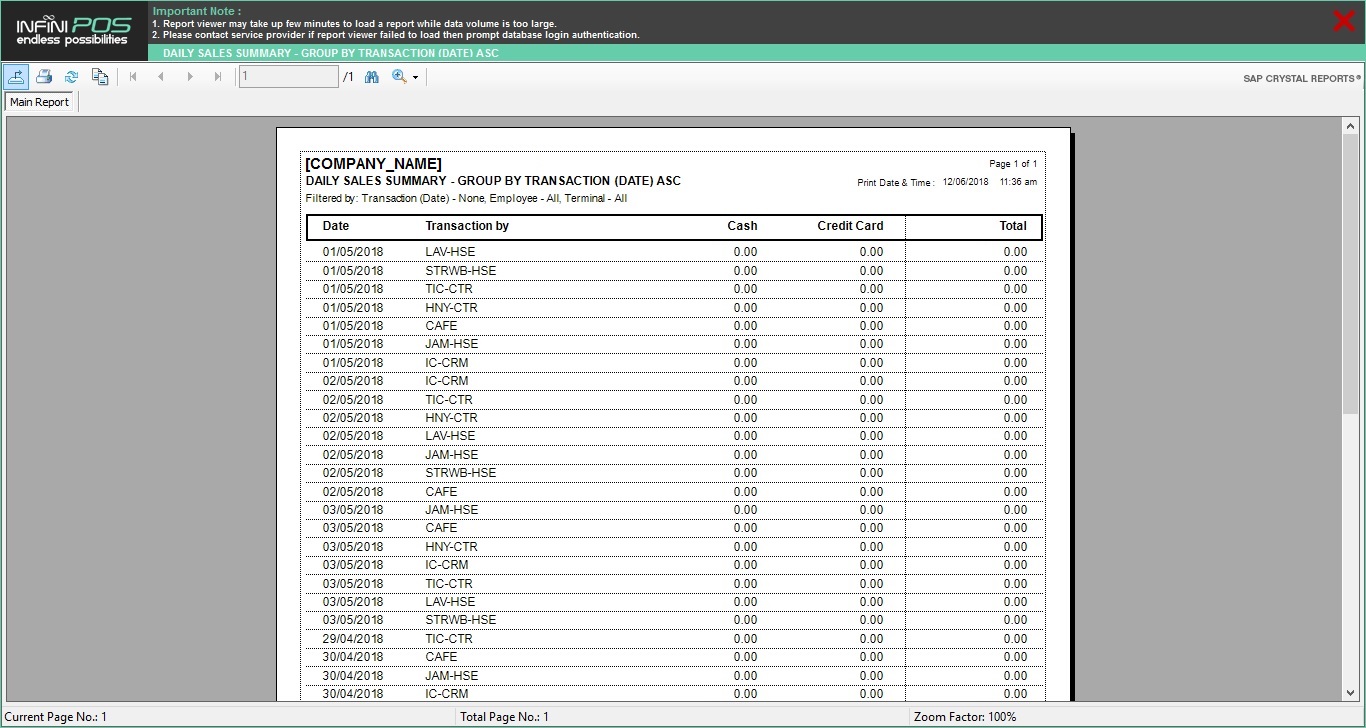Click Current Page No. in status bar
Viewport: 1366px width, 728px height.
(56, 717)
